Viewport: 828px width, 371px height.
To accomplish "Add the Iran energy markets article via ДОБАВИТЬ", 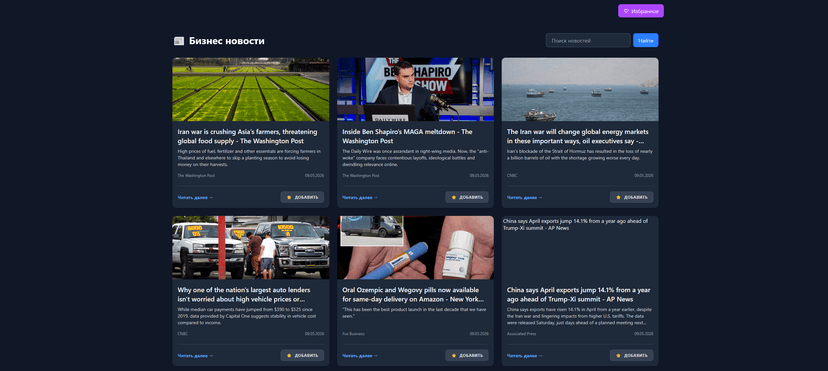I will 632,197.
